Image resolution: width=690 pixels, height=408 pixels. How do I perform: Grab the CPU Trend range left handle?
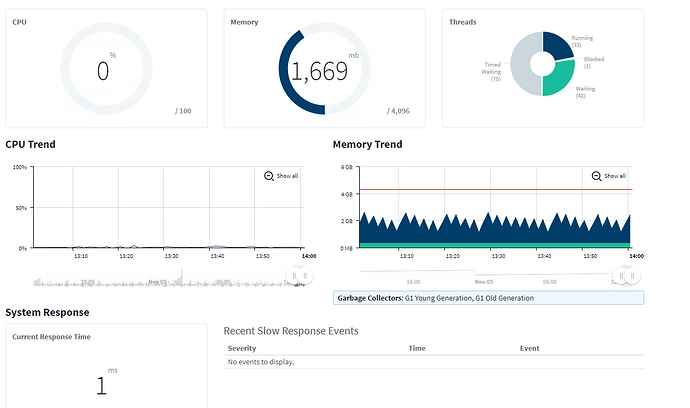coord(294,276)
